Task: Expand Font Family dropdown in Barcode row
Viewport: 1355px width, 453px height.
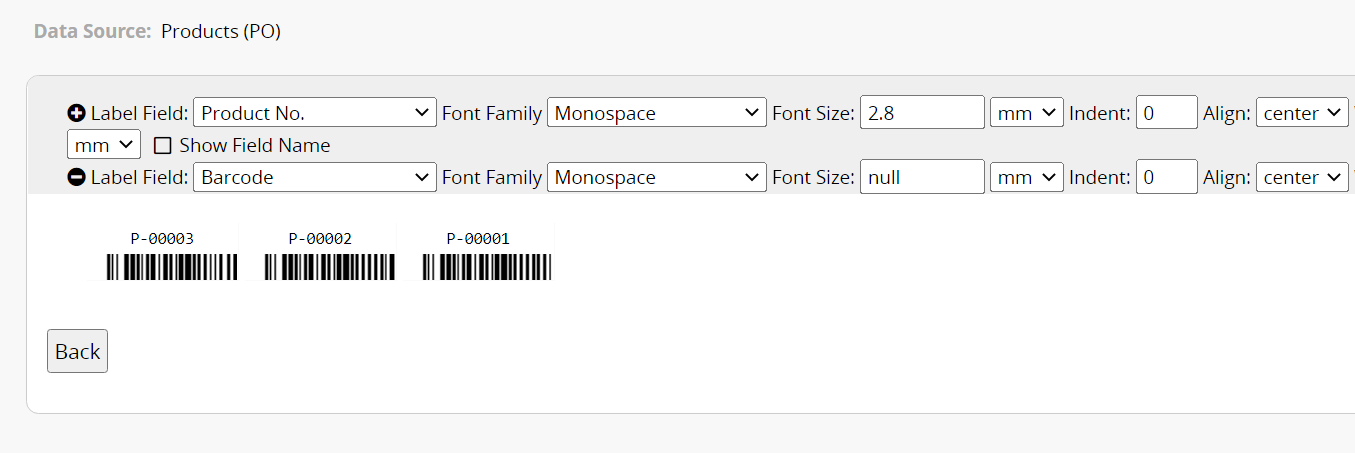Action: coord(657,177)
